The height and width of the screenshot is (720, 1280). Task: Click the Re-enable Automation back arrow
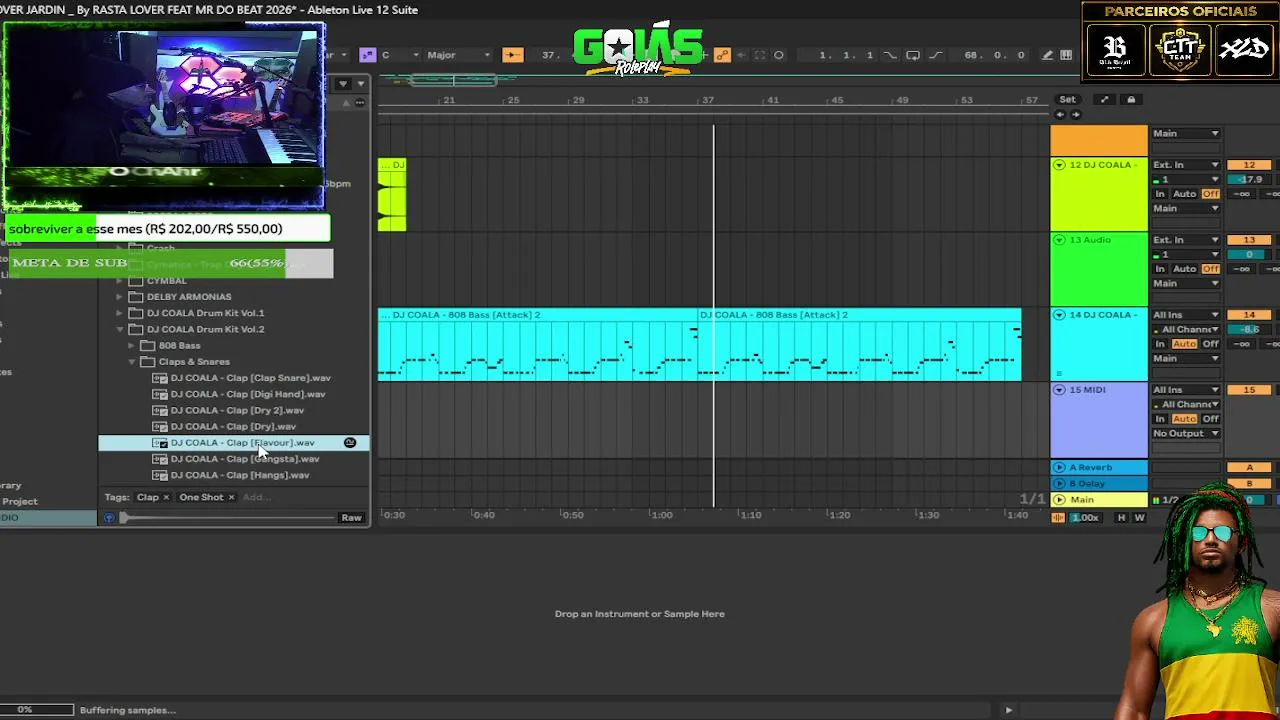(x=741, y=55)
